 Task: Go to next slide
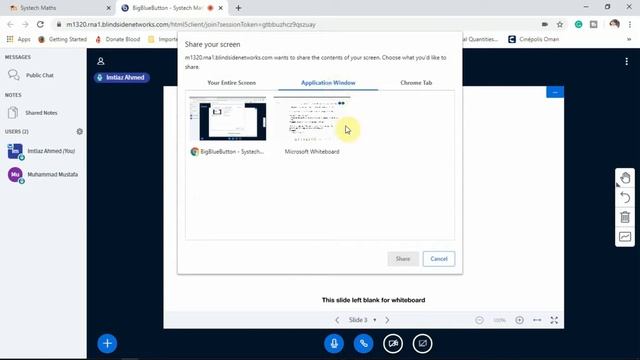(387, 320)
